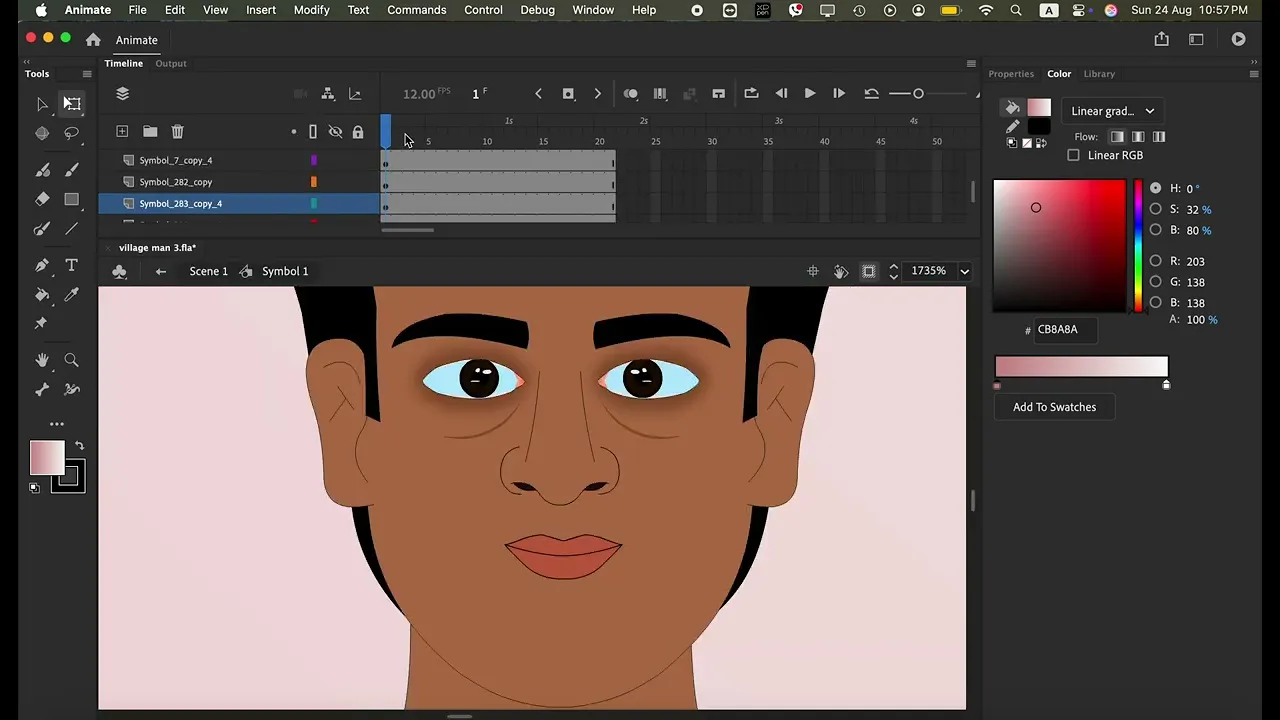Open the Timeline panel options menu
Image resolution: width=1280 pixels, height=720 pixels.
click(x=970, y=64)
